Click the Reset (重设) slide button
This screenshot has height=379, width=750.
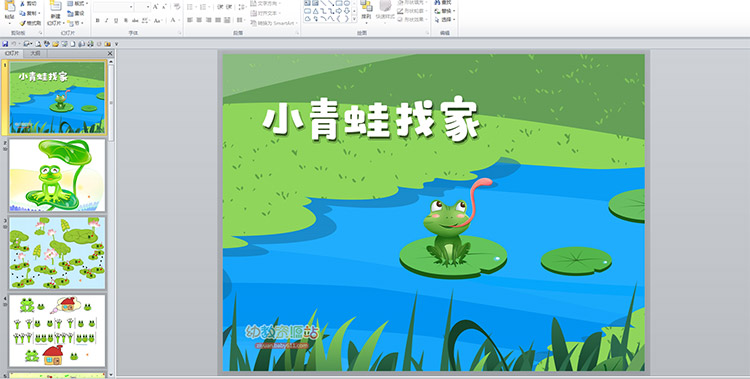tap(76, 13)
